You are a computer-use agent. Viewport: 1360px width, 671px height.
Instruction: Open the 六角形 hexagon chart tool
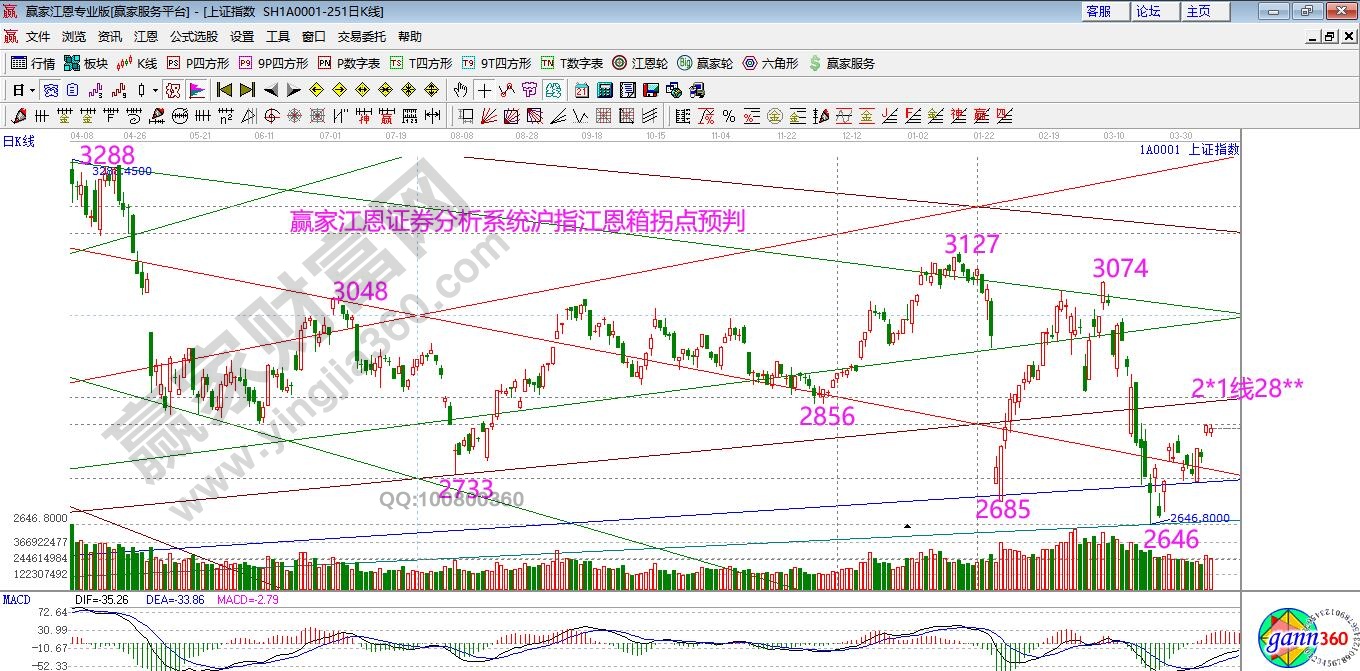coord(771,63)
